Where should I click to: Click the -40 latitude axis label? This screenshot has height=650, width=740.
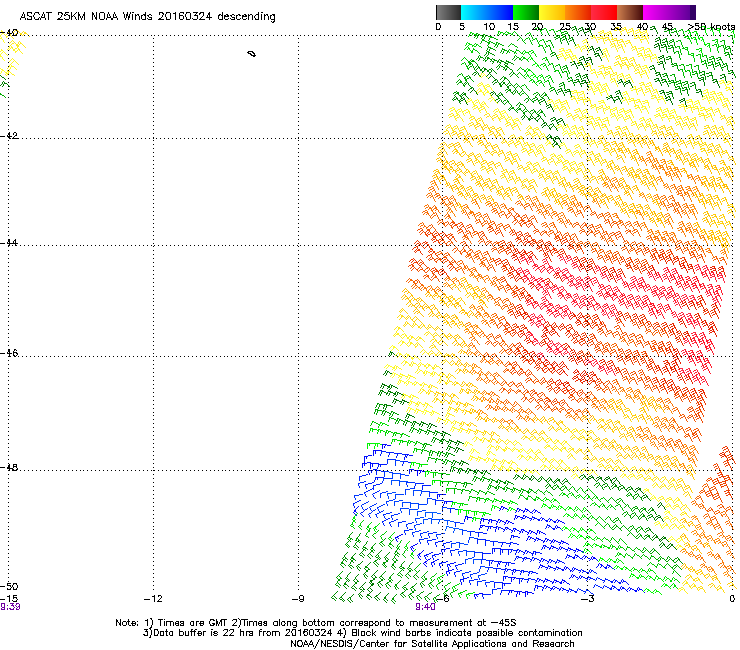9,33
